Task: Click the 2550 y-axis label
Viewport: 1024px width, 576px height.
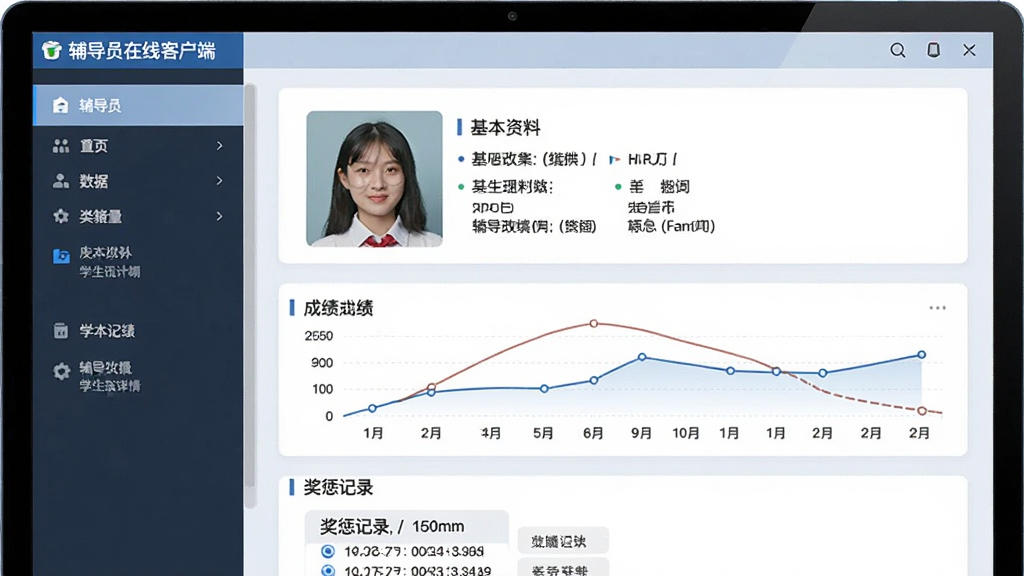Action: click(x=319, y=336)
